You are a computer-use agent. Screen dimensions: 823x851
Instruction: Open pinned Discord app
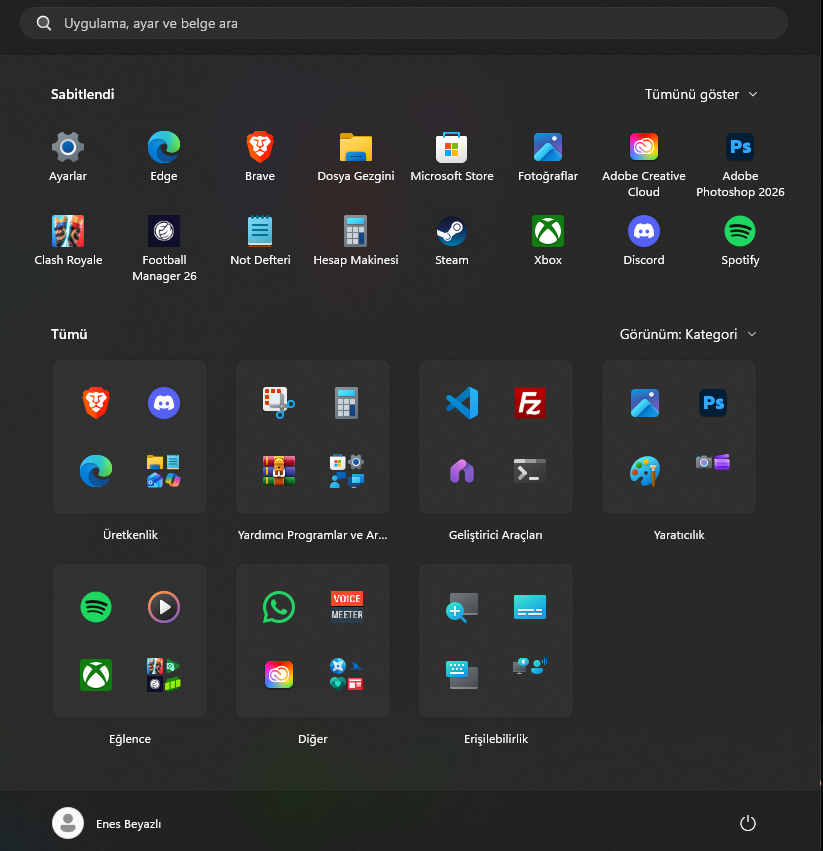point(644,241)
